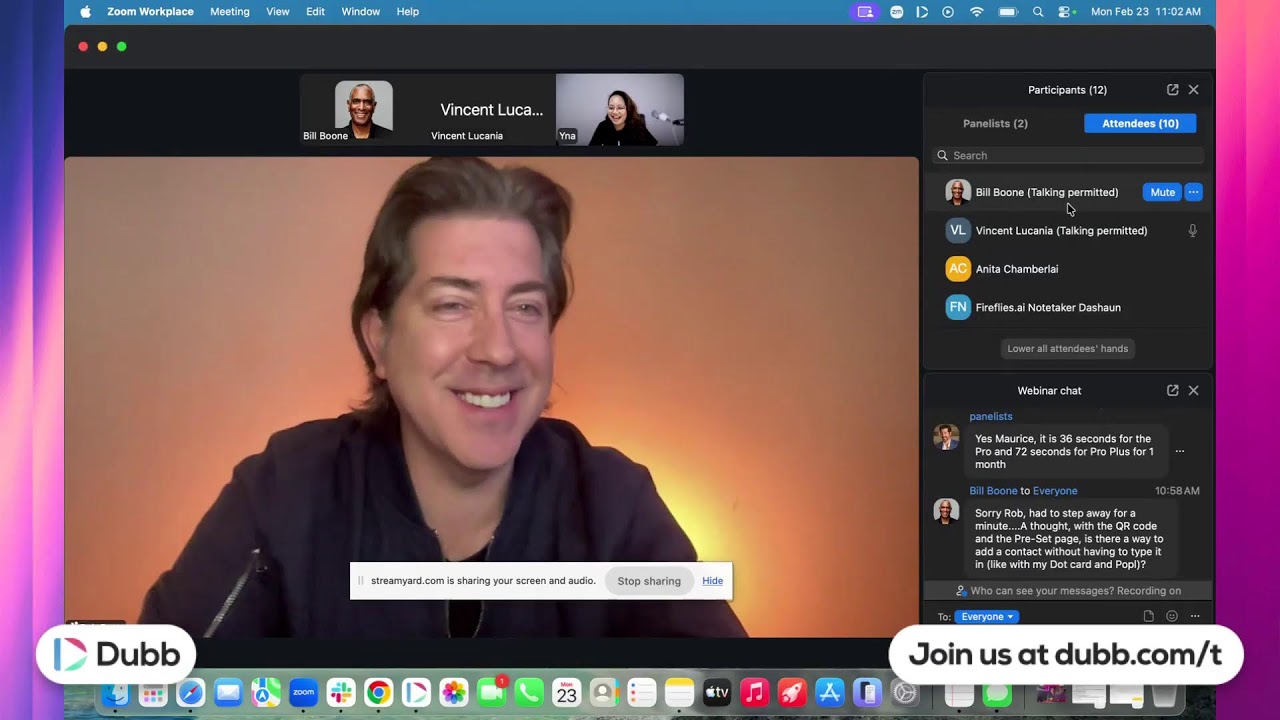Select Vincent Lucania in the attendee list
The height and width of the screenshot is (720, 1280).
click(x=1067, y=231)
